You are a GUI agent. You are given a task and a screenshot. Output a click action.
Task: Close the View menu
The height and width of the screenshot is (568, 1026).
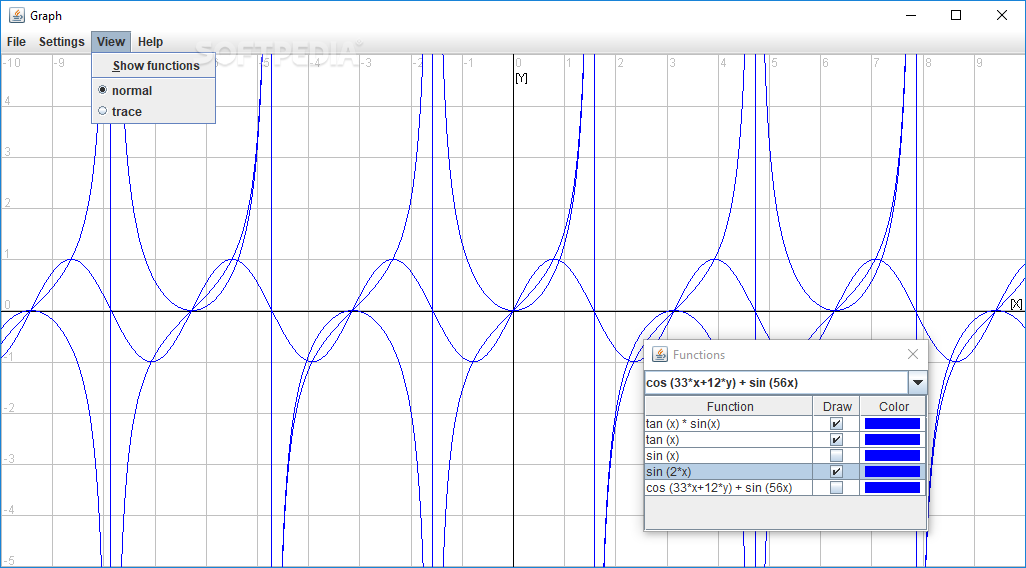click(111, 42)
